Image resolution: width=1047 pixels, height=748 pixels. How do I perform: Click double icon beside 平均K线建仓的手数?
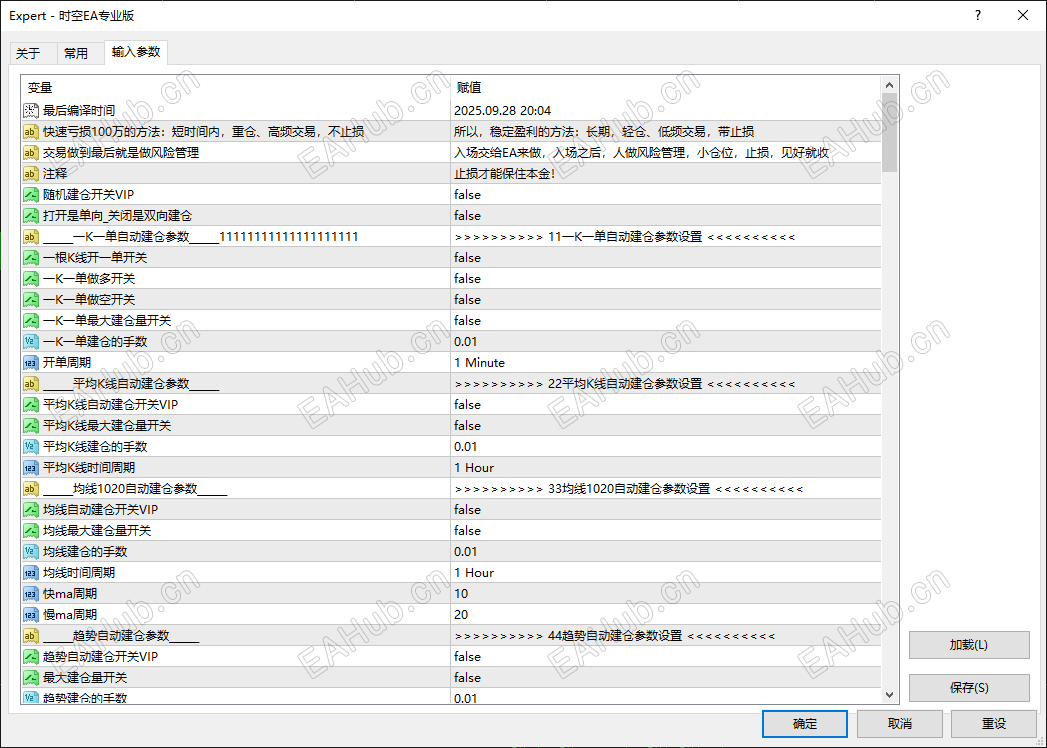(31, 447)
